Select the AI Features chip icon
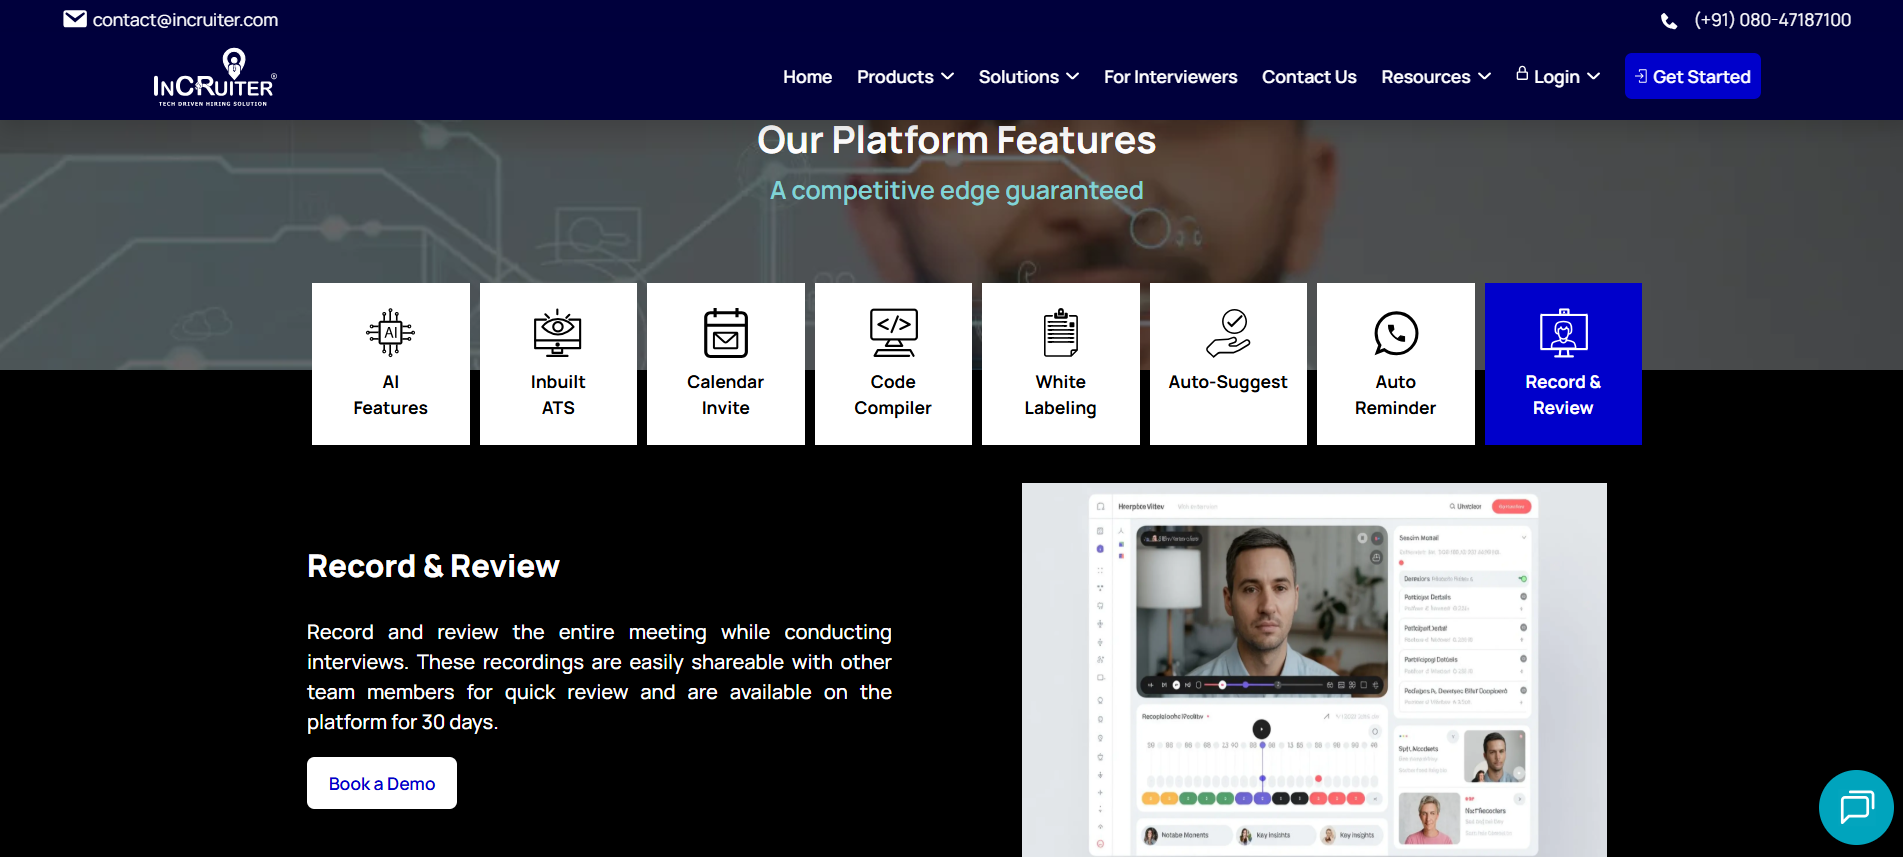This screenshot has height=857, width=1903. (x=390, y=333)
